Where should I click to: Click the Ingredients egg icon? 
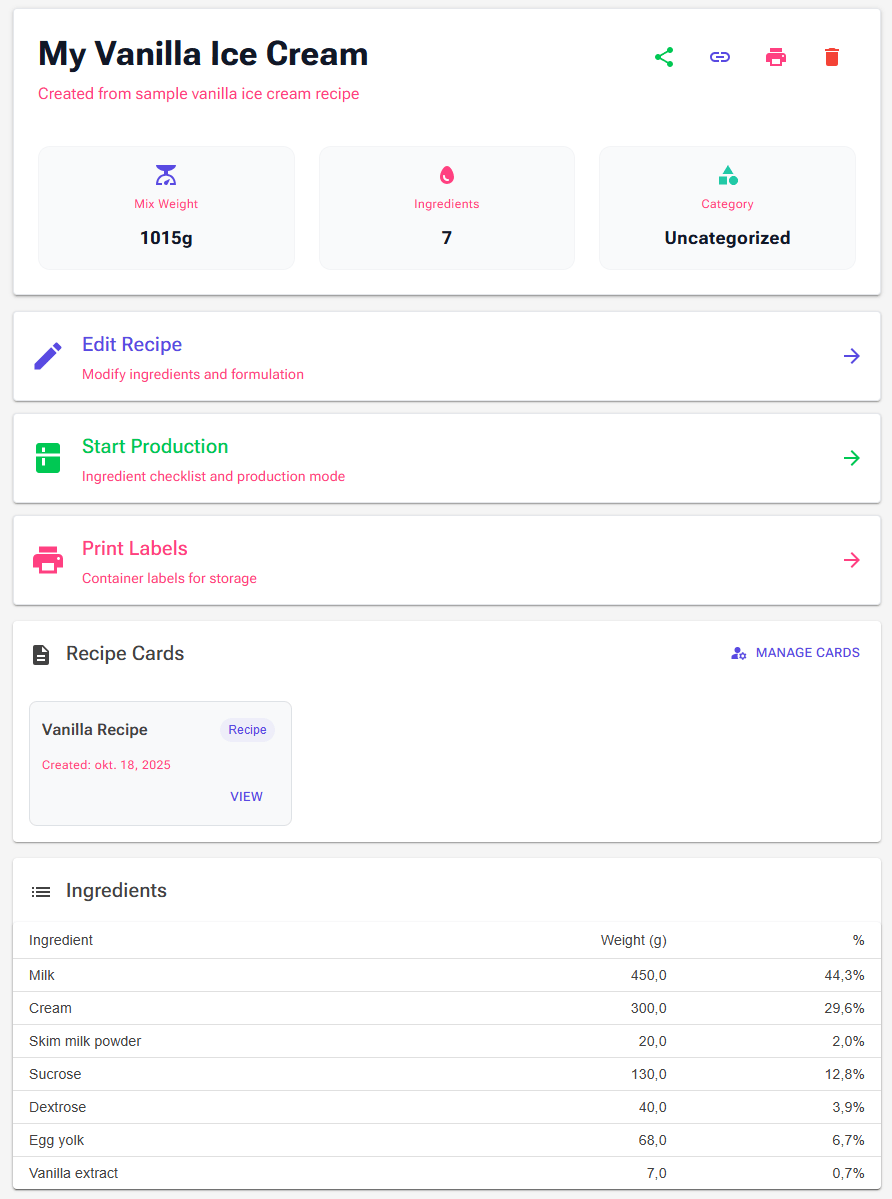coord(446,175)
